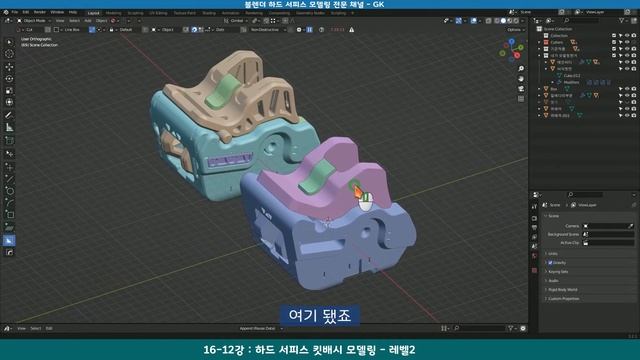Open the Output properties tab icon
The image size is (640, 360).
point(534,228)
